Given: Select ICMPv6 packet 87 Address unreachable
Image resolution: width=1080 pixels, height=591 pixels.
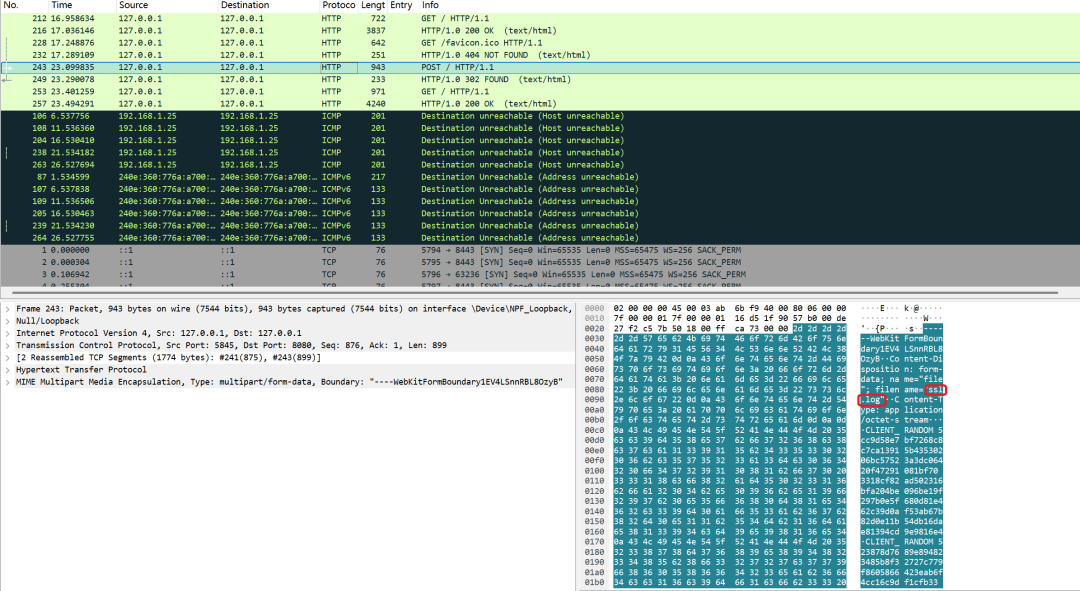Looking at the screenshot, I should (540, 177).
